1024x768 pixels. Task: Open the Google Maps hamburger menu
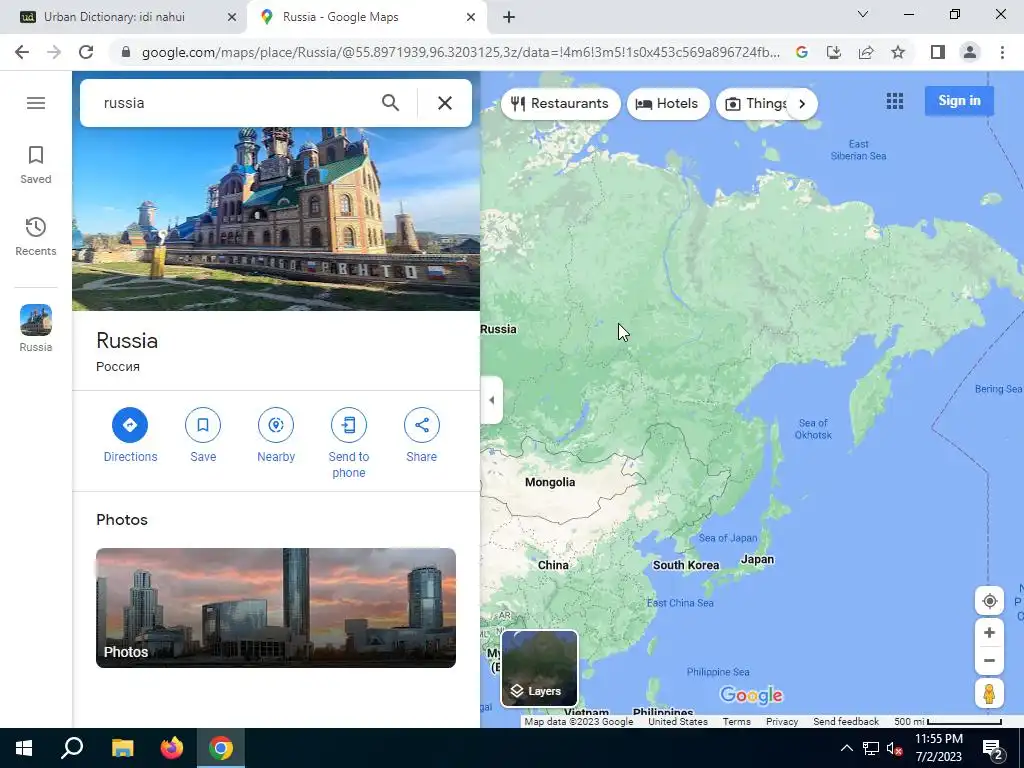[36, 103]
